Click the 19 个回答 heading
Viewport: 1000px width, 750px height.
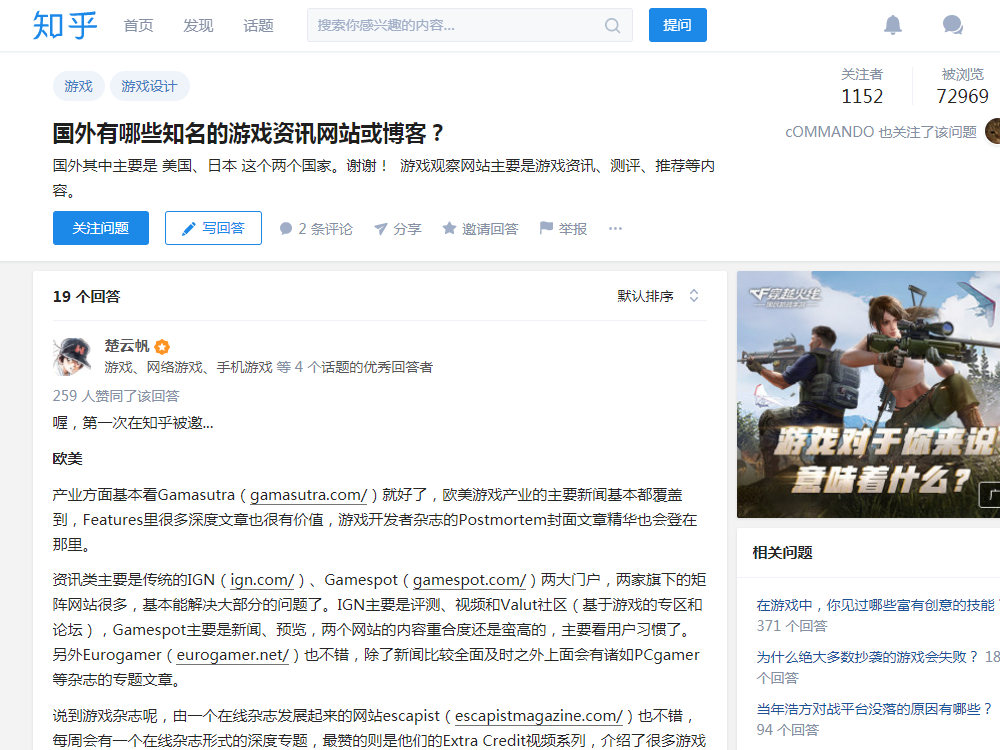click(87, 297)
